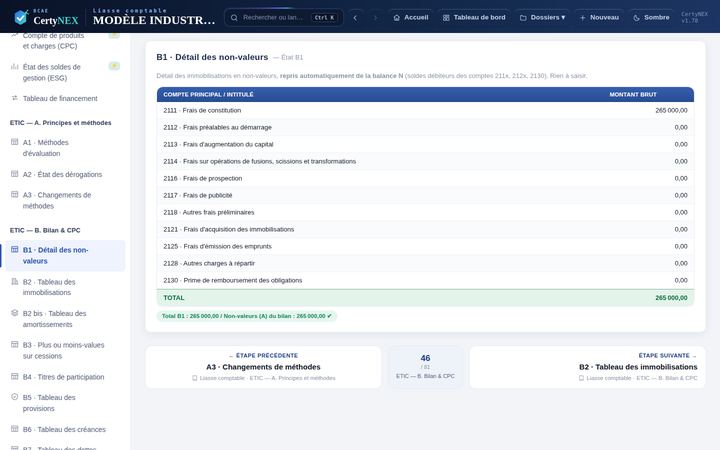Click the Ctrl K shortcut badge
Screen dimensions: 720x450
click(x=326, y=17)
